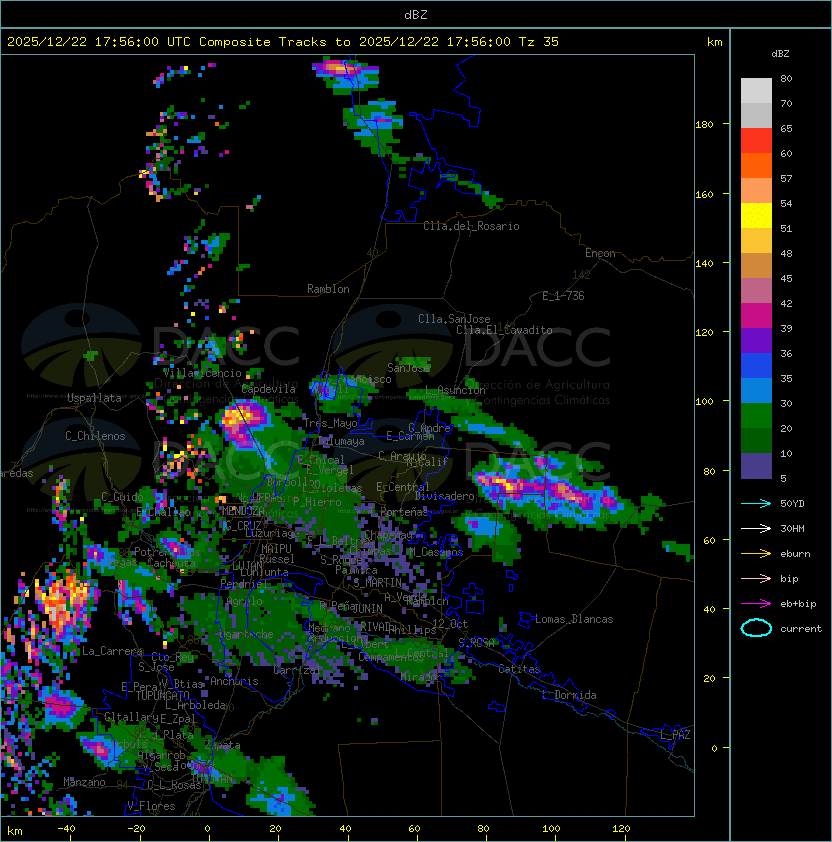Pick the slate purple swatch between 10 and 5

tap(756, 466)
